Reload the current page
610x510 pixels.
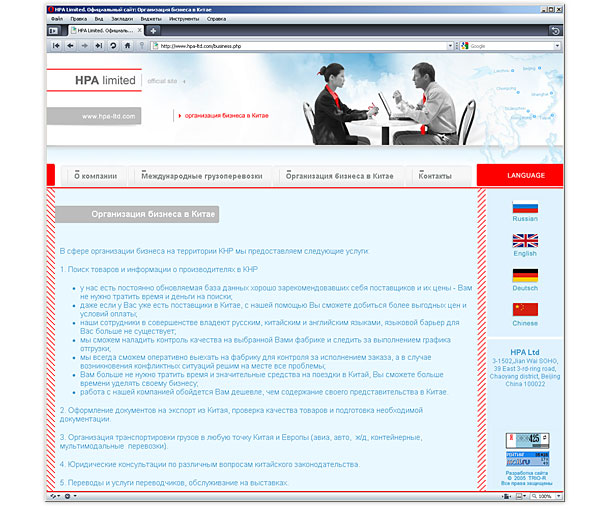pos(113,46)
